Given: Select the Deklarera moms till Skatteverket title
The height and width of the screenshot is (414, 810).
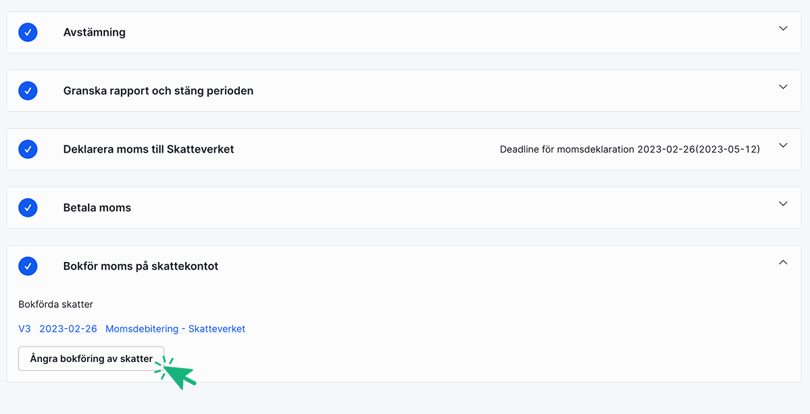Looking at the screenshot, I should click(x=148, y=149).
